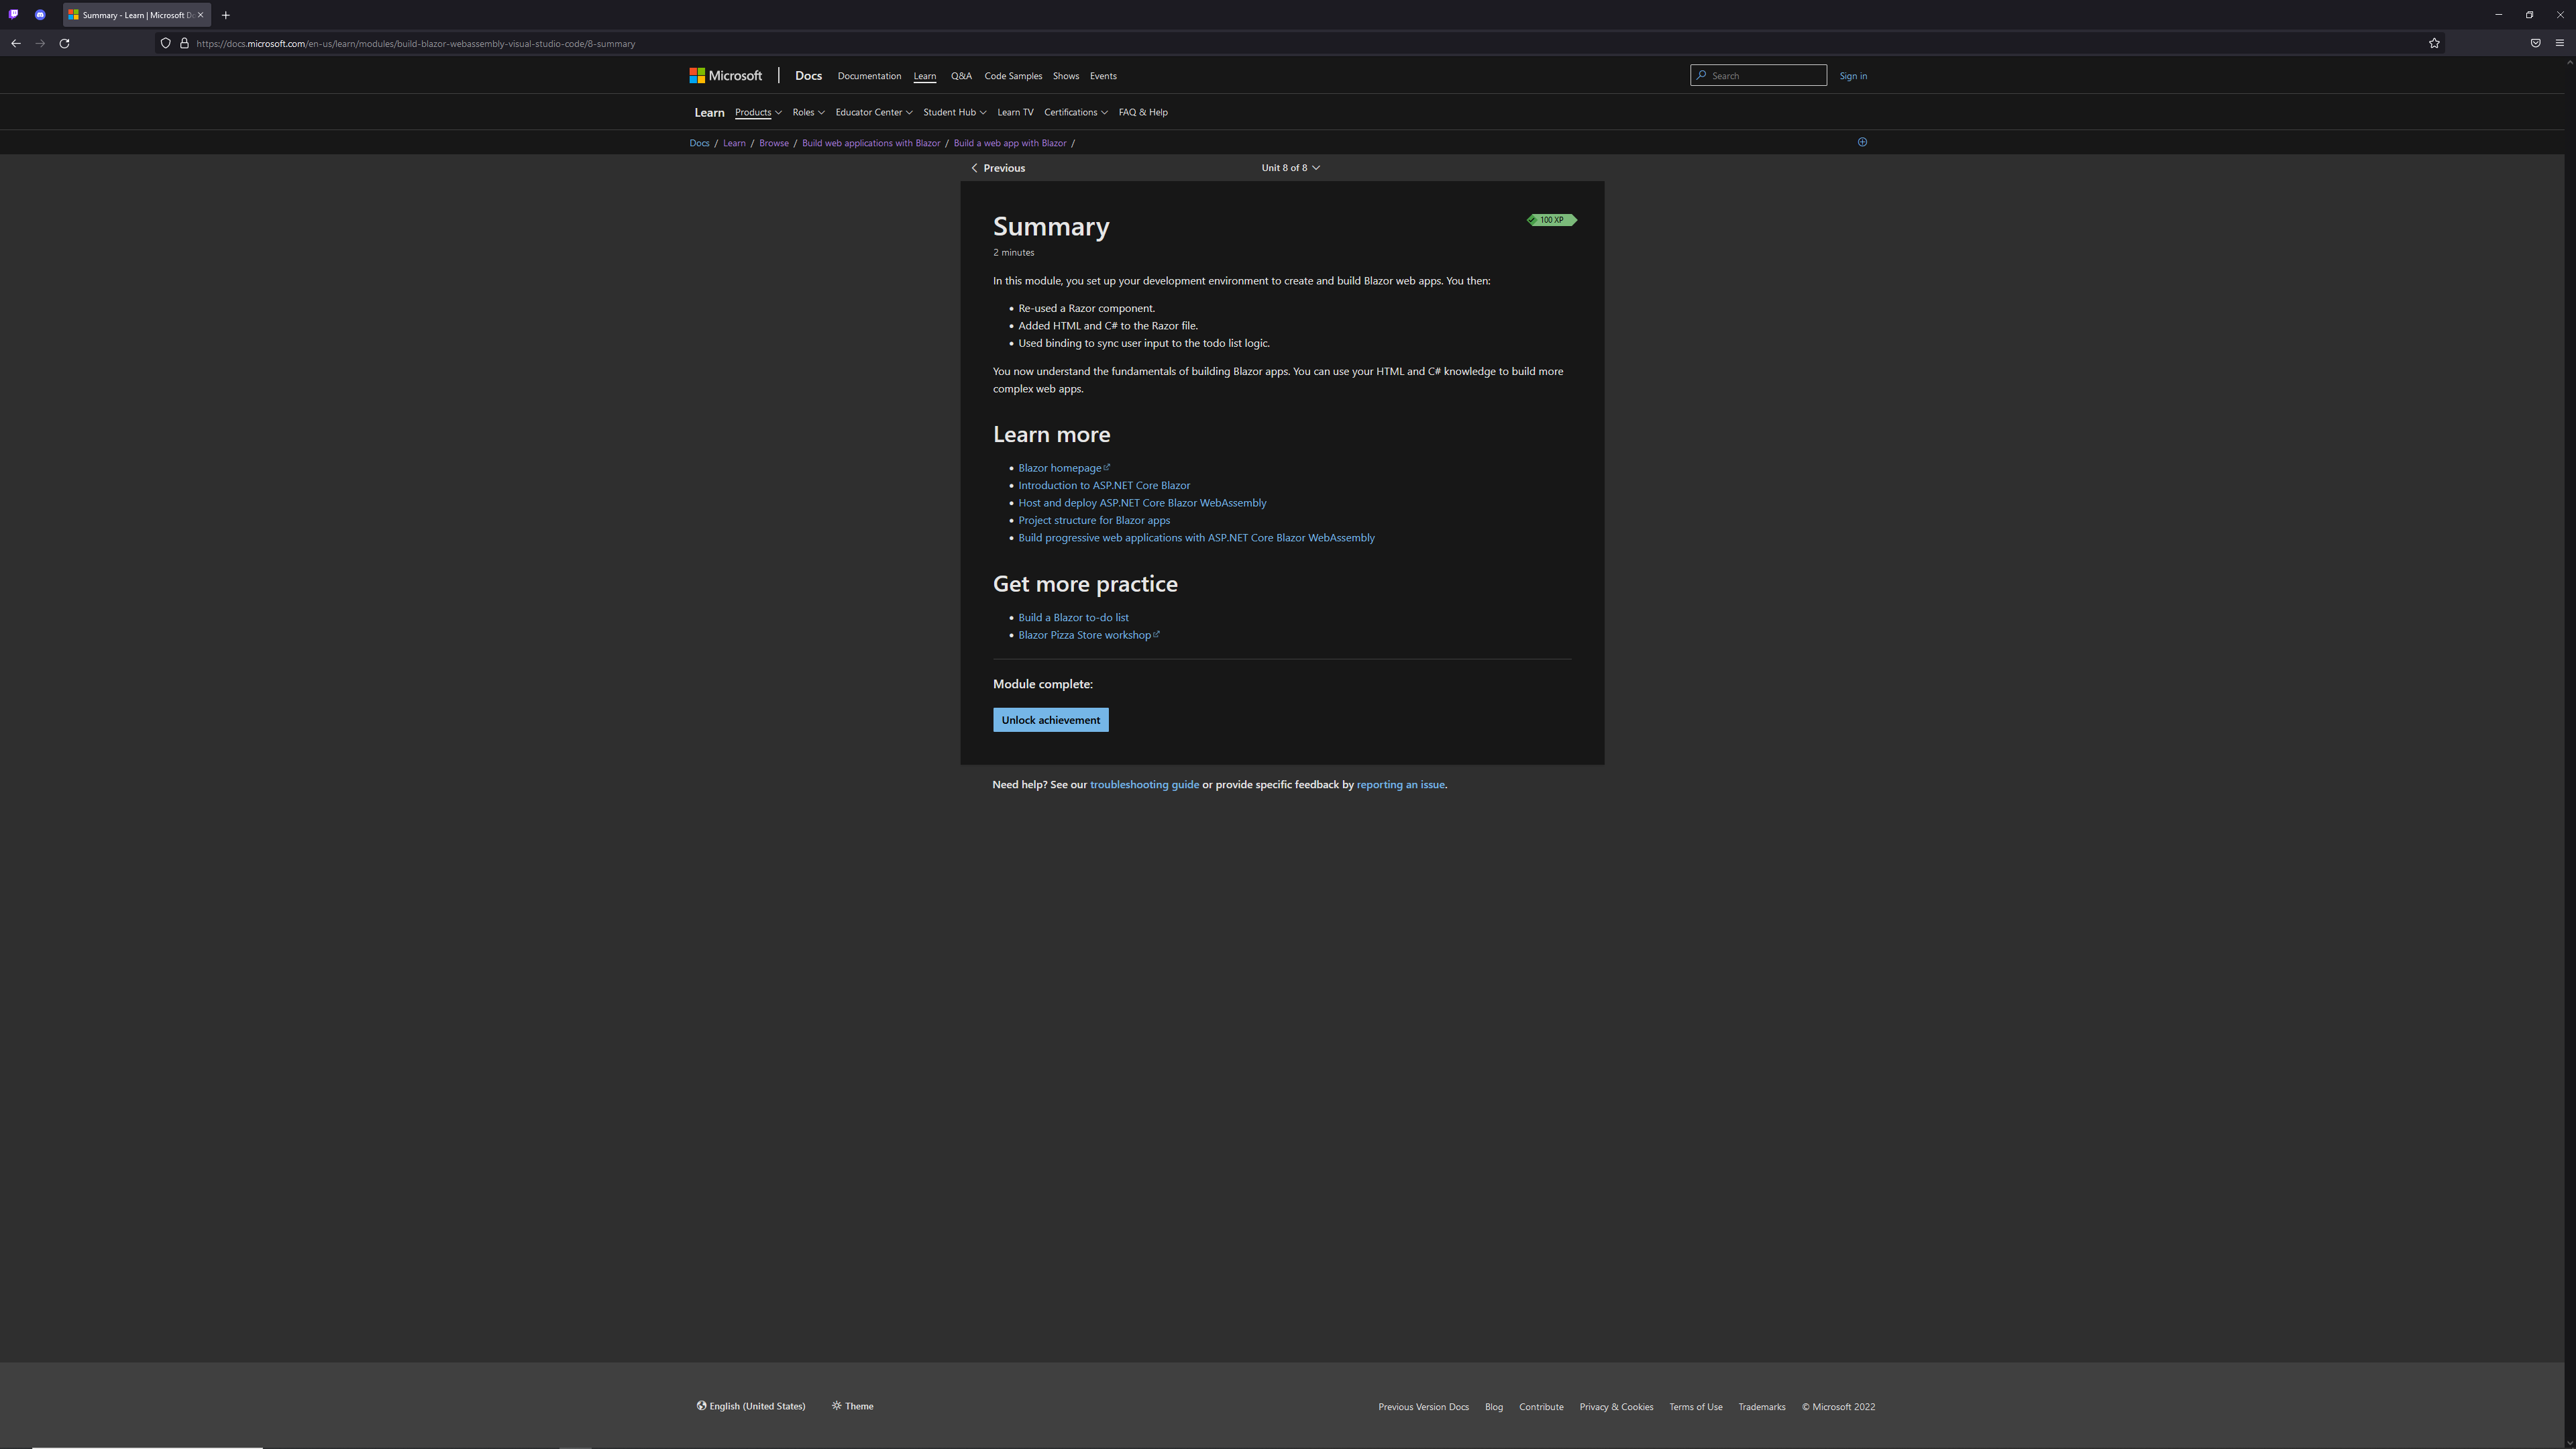The image size is (2576, 1449).
Task: Open Host and deploy ASP.NET Core Blazor WebAssembly
Action: (x=1142, y=503)
